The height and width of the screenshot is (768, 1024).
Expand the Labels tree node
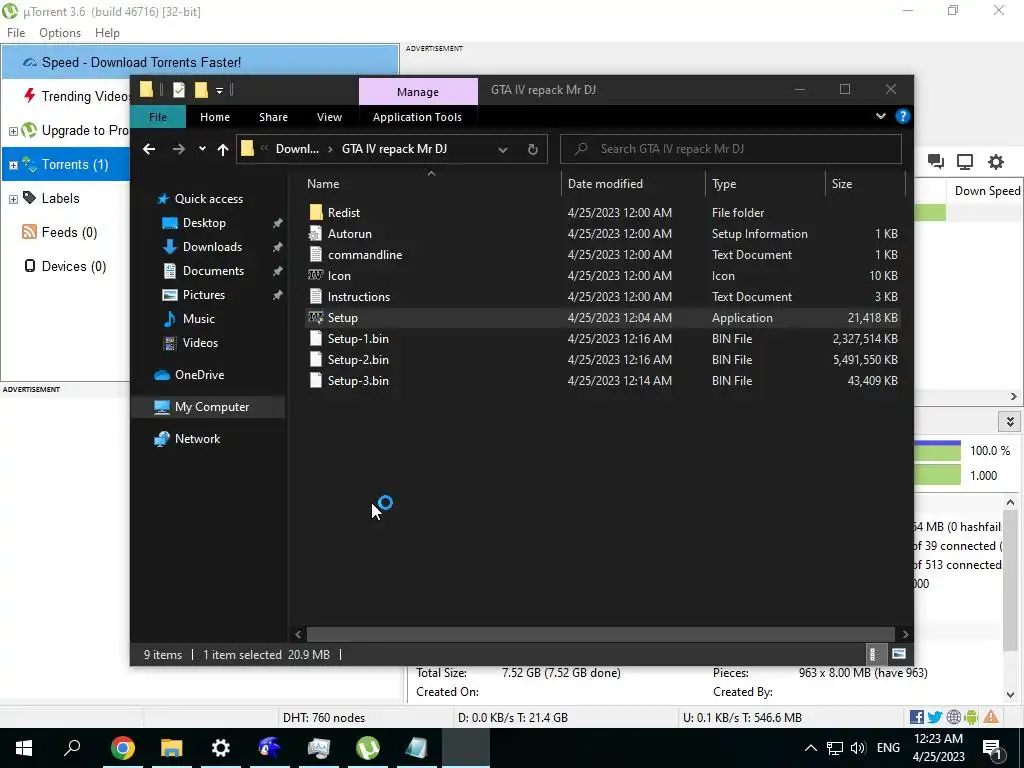point(13,199)
